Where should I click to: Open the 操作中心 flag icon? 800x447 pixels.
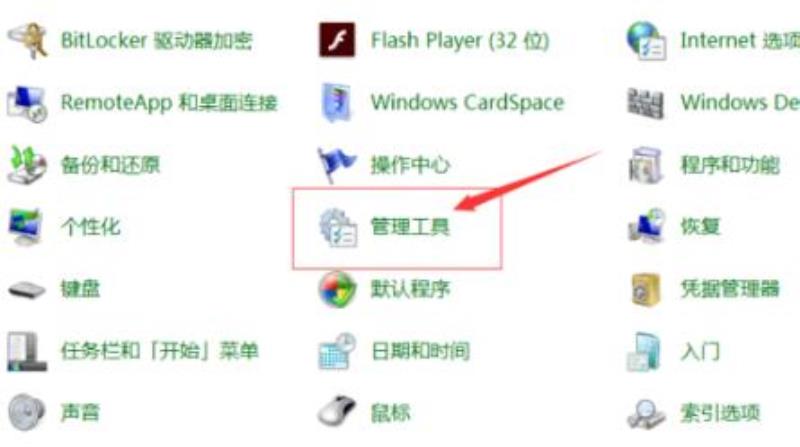336,165
